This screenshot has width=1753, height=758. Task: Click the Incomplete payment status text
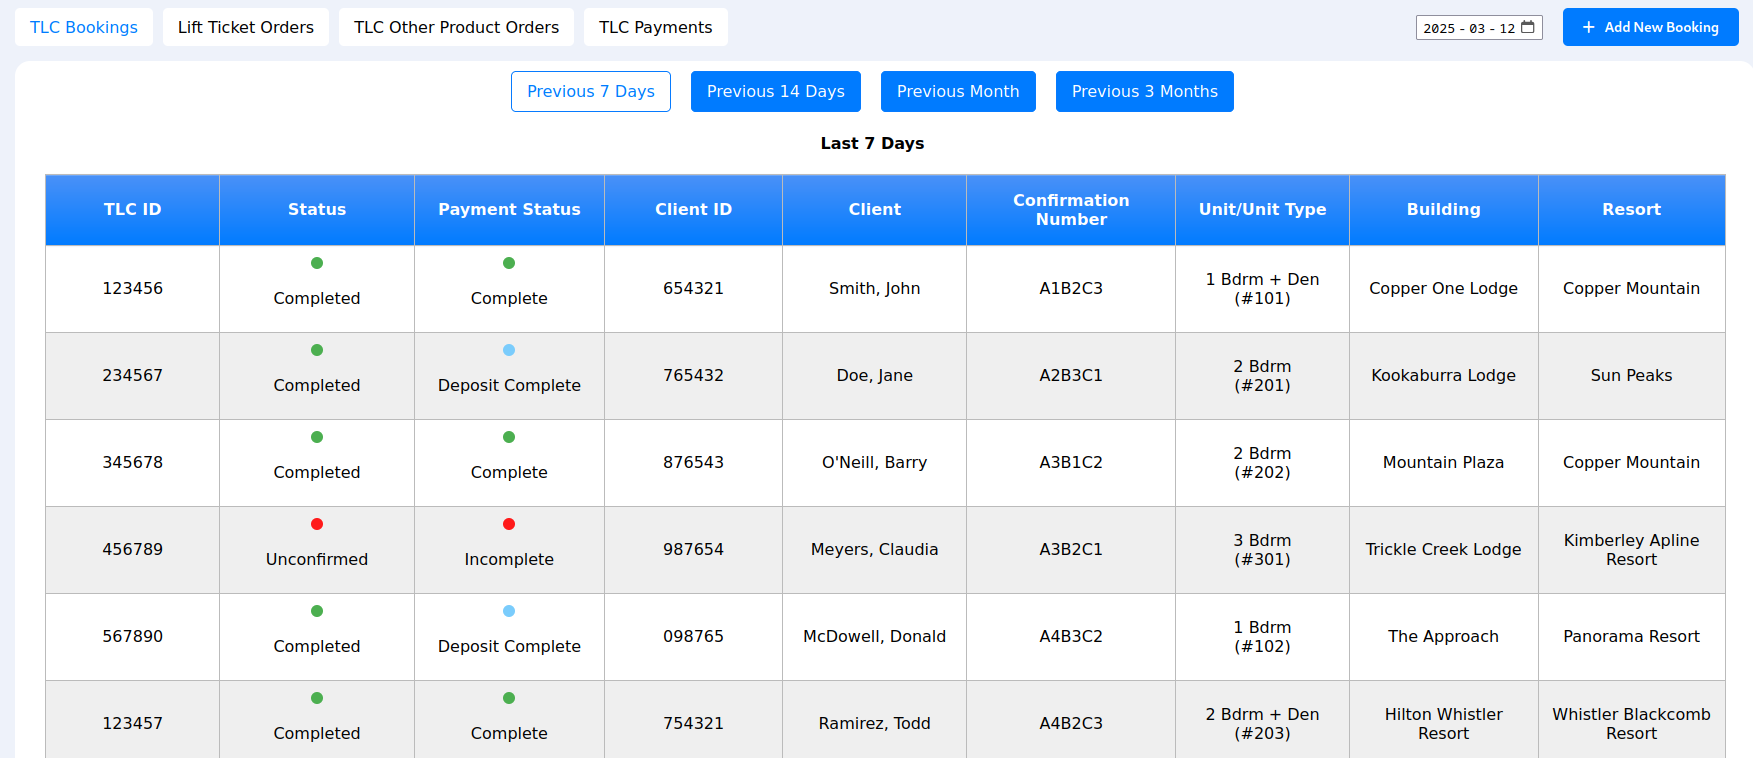(509, 560)
